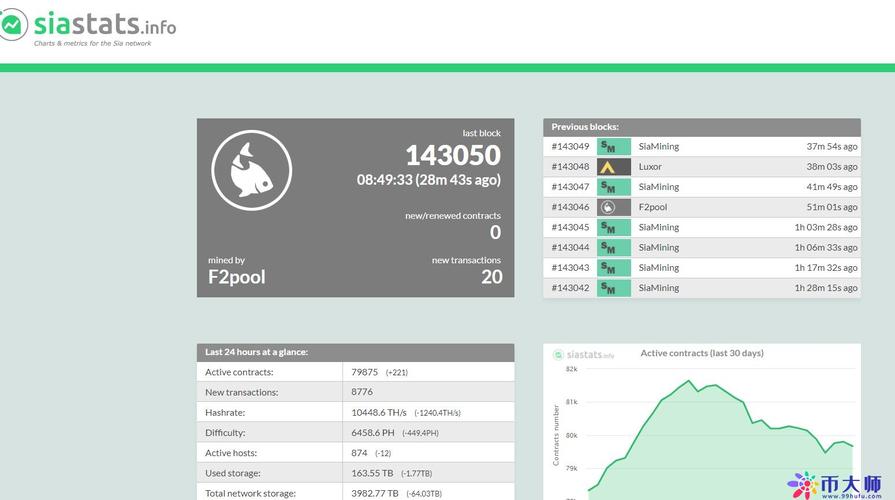Click the new/renewed contracts value 0
The width and height of the screenshot is (895, 500).
[x=495, y=232]
